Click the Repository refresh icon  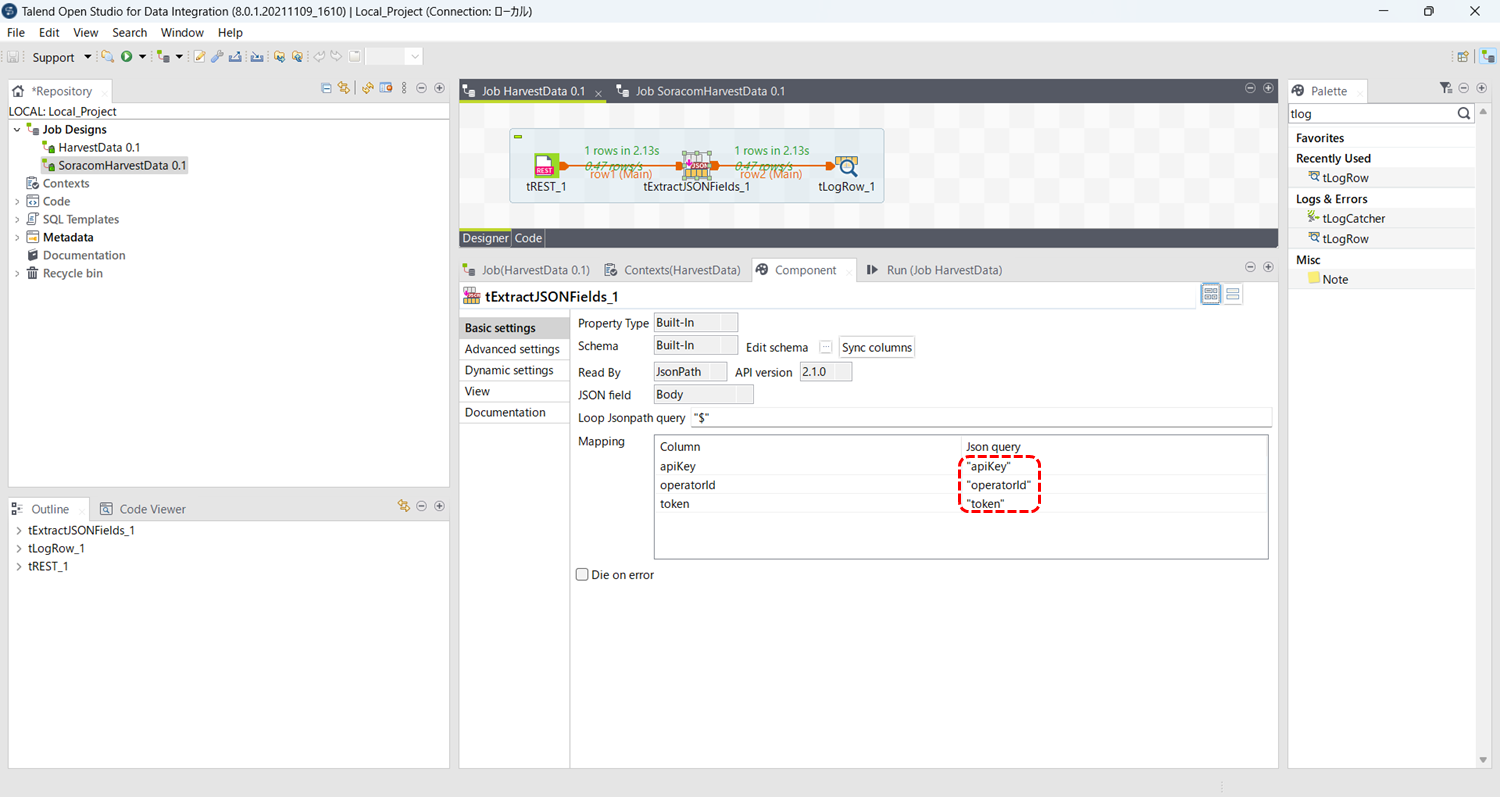(x=367, y=88)
